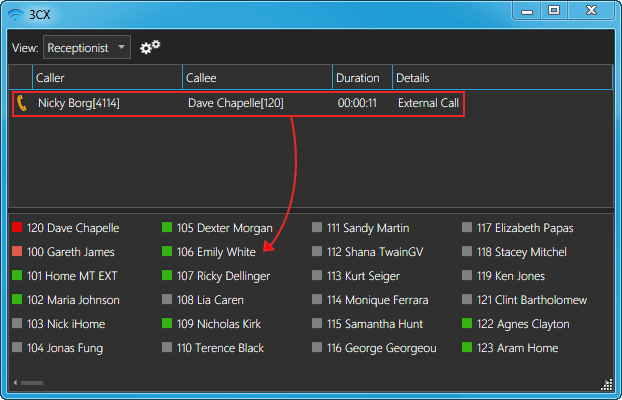Click the grey status square of Elizabeth Papas

467,227
